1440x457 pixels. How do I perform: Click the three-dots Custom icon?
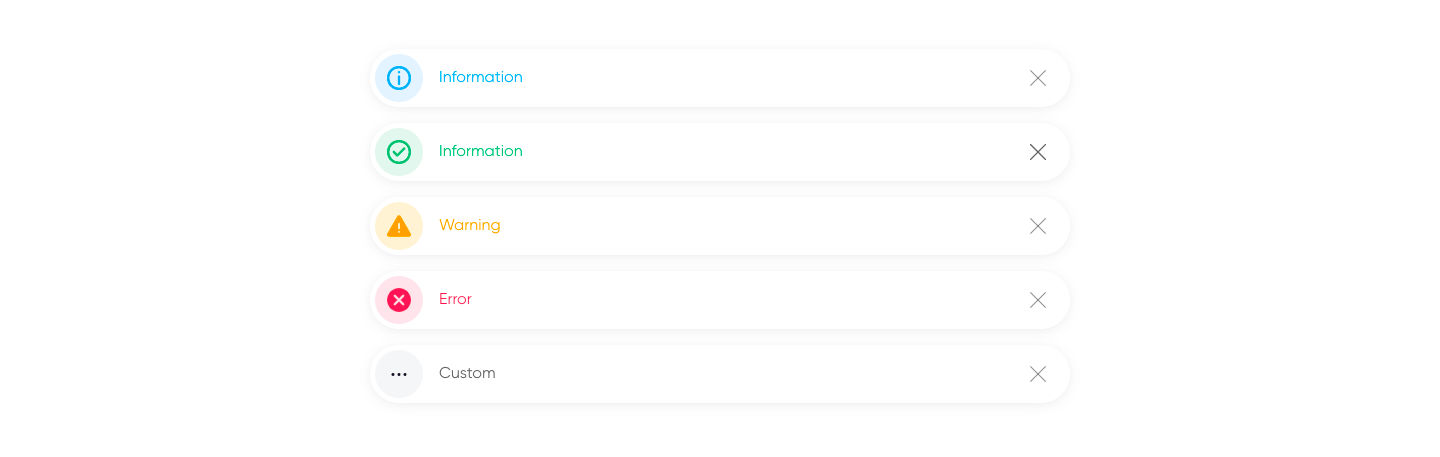click(399, 374)
